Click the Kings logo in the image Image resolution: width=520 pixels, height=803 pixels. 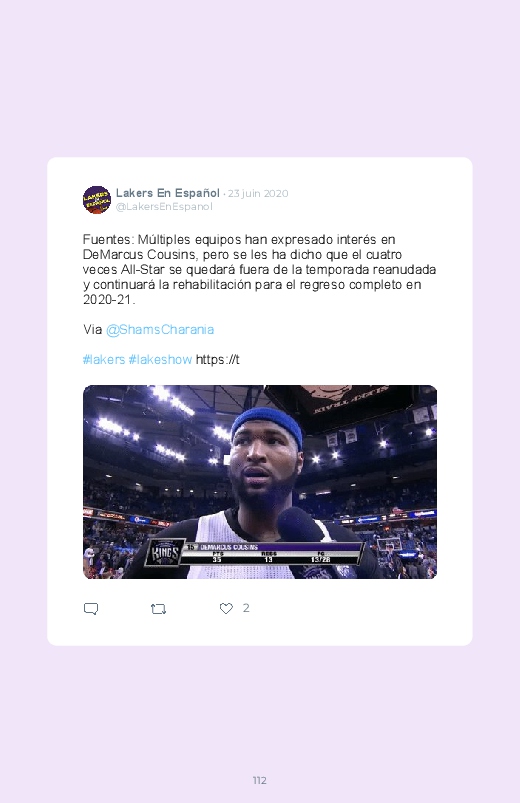coord(165,553)
